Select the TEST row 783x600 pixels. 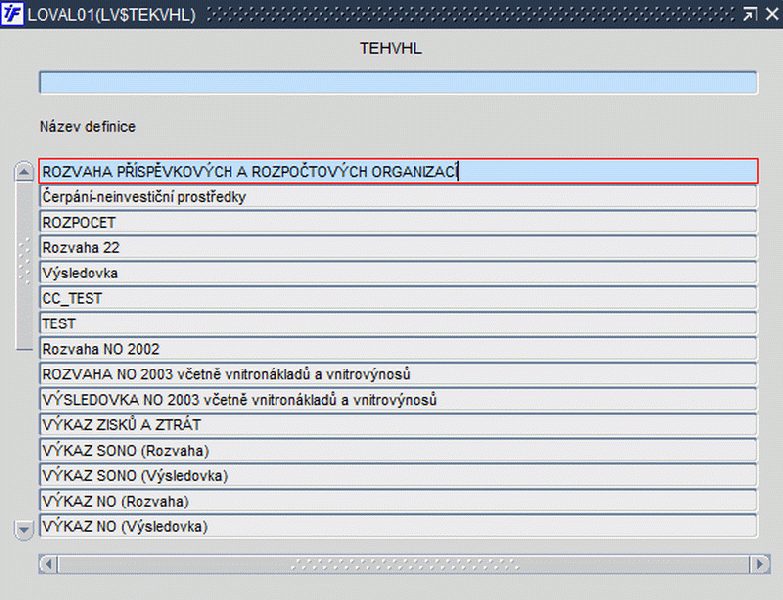click(x=398, y=323)
